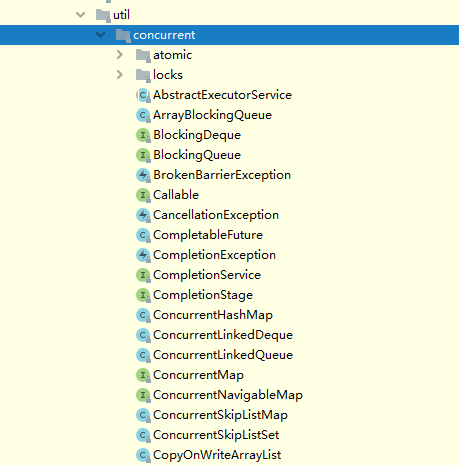The width and height of the screenshot is (459, 465).
Task: Collapse the concurrent package node
Action: [100, 35]
